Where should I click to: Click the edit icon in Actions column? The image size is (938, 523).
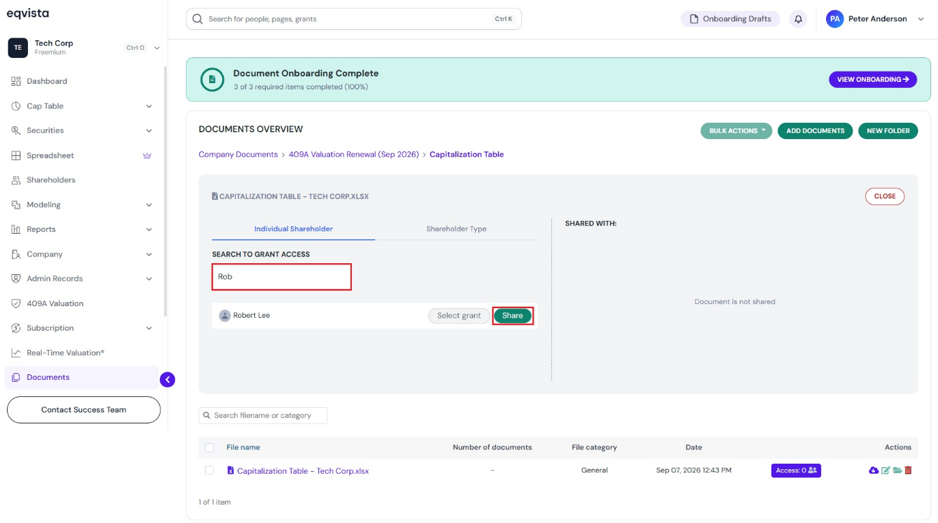[886, 470]
